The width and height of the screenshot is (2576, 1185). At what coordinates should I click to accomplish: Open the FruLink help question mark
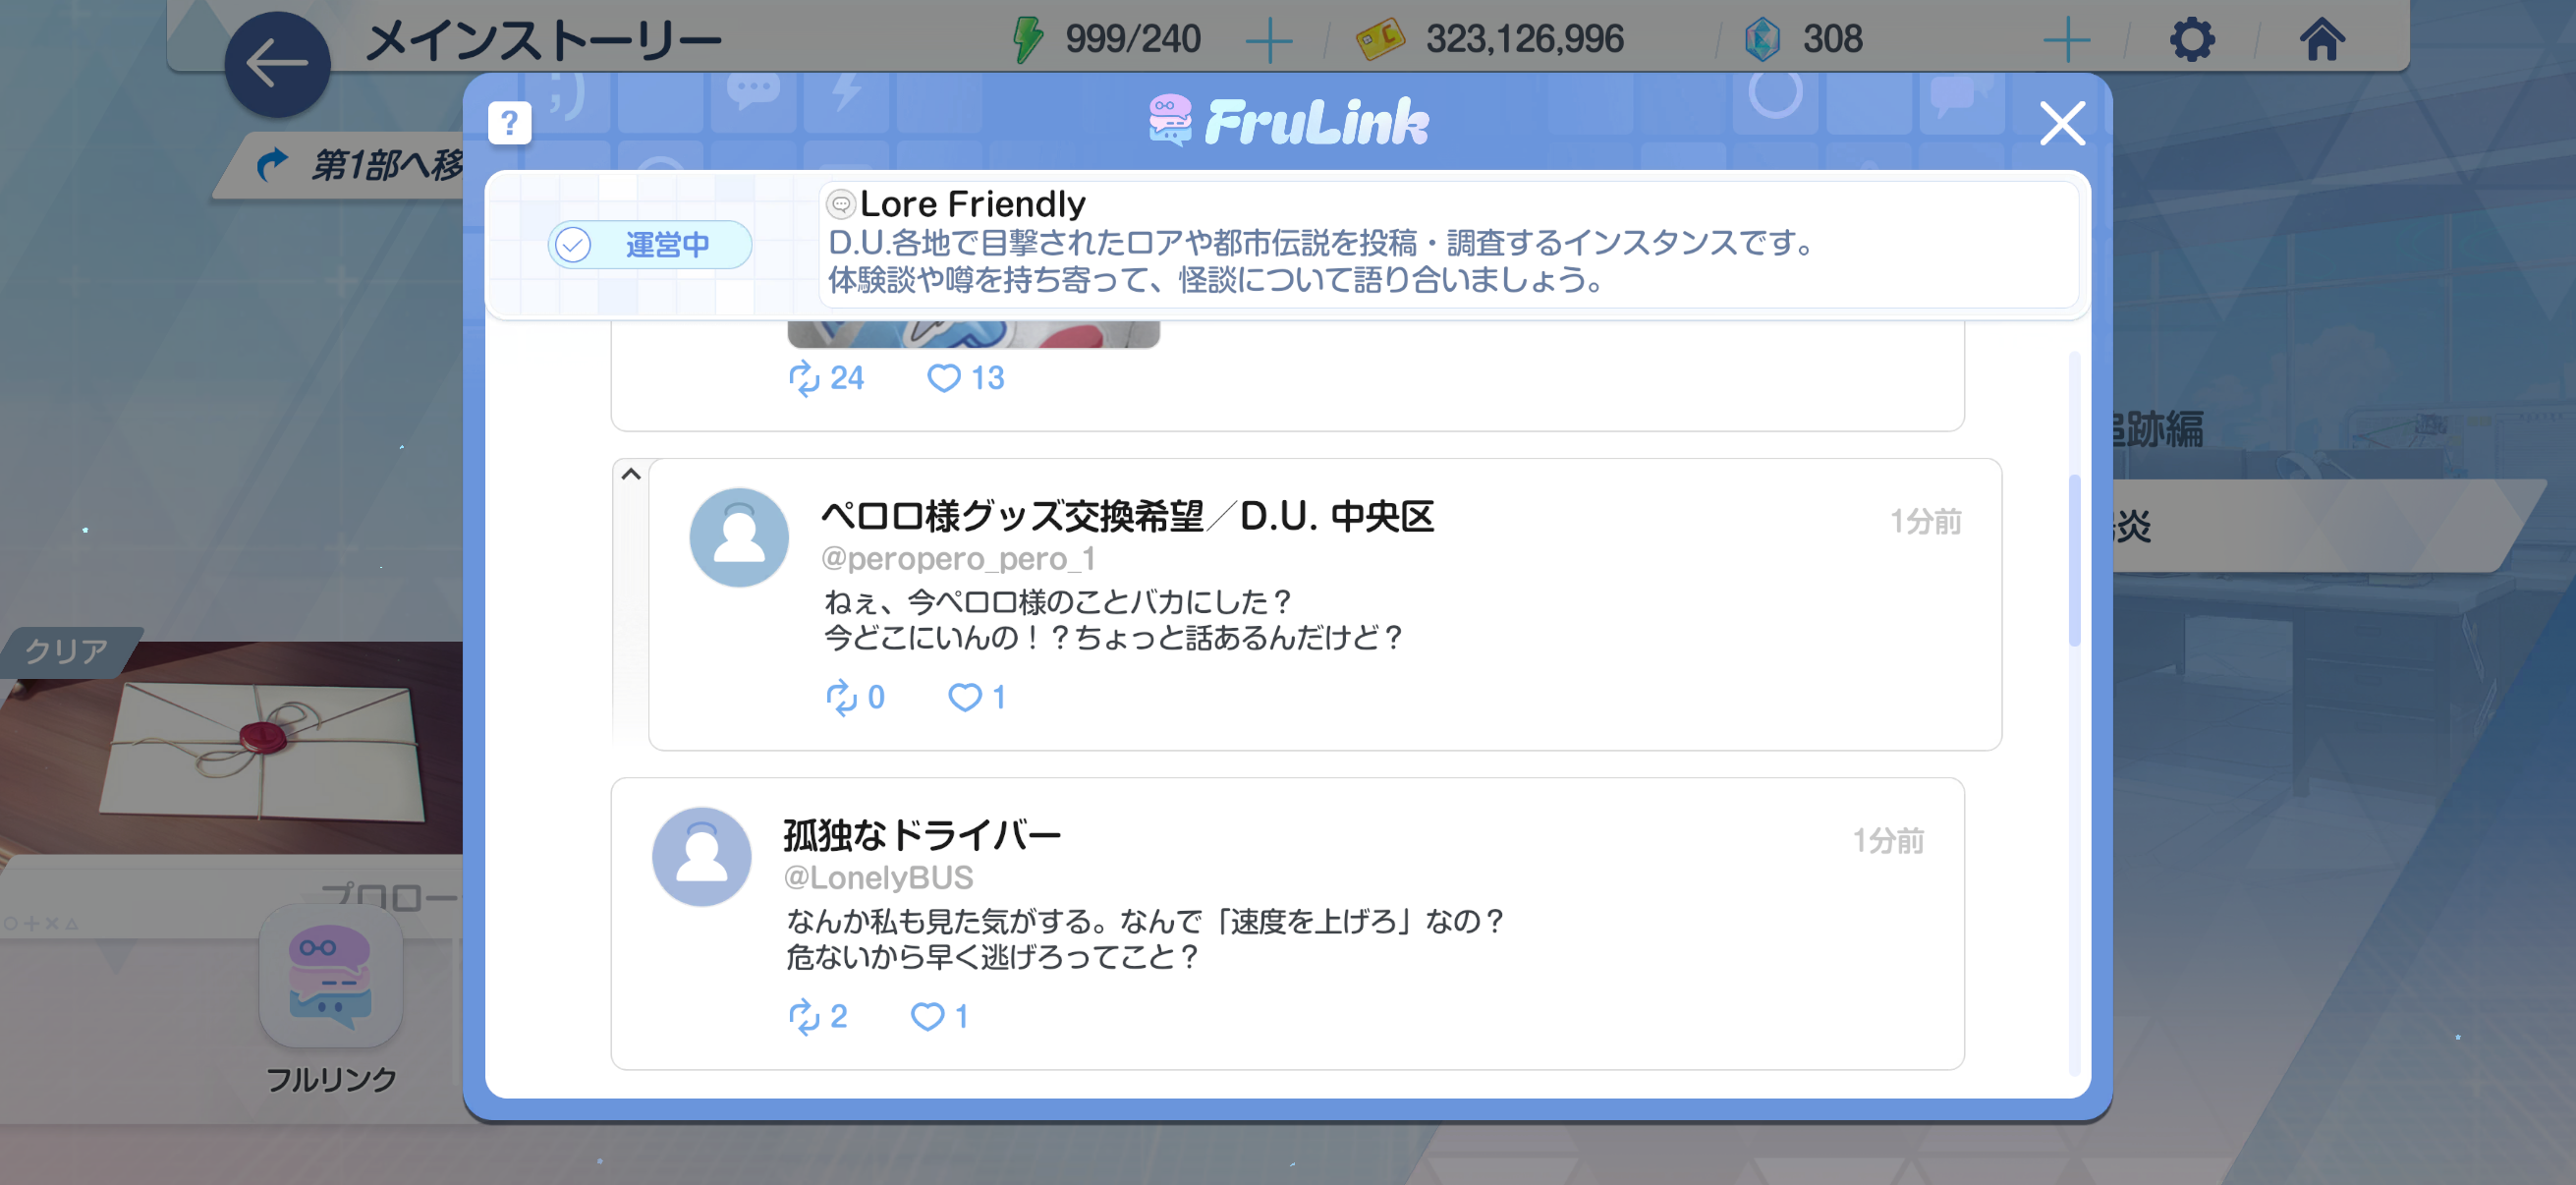coord(509,123)
